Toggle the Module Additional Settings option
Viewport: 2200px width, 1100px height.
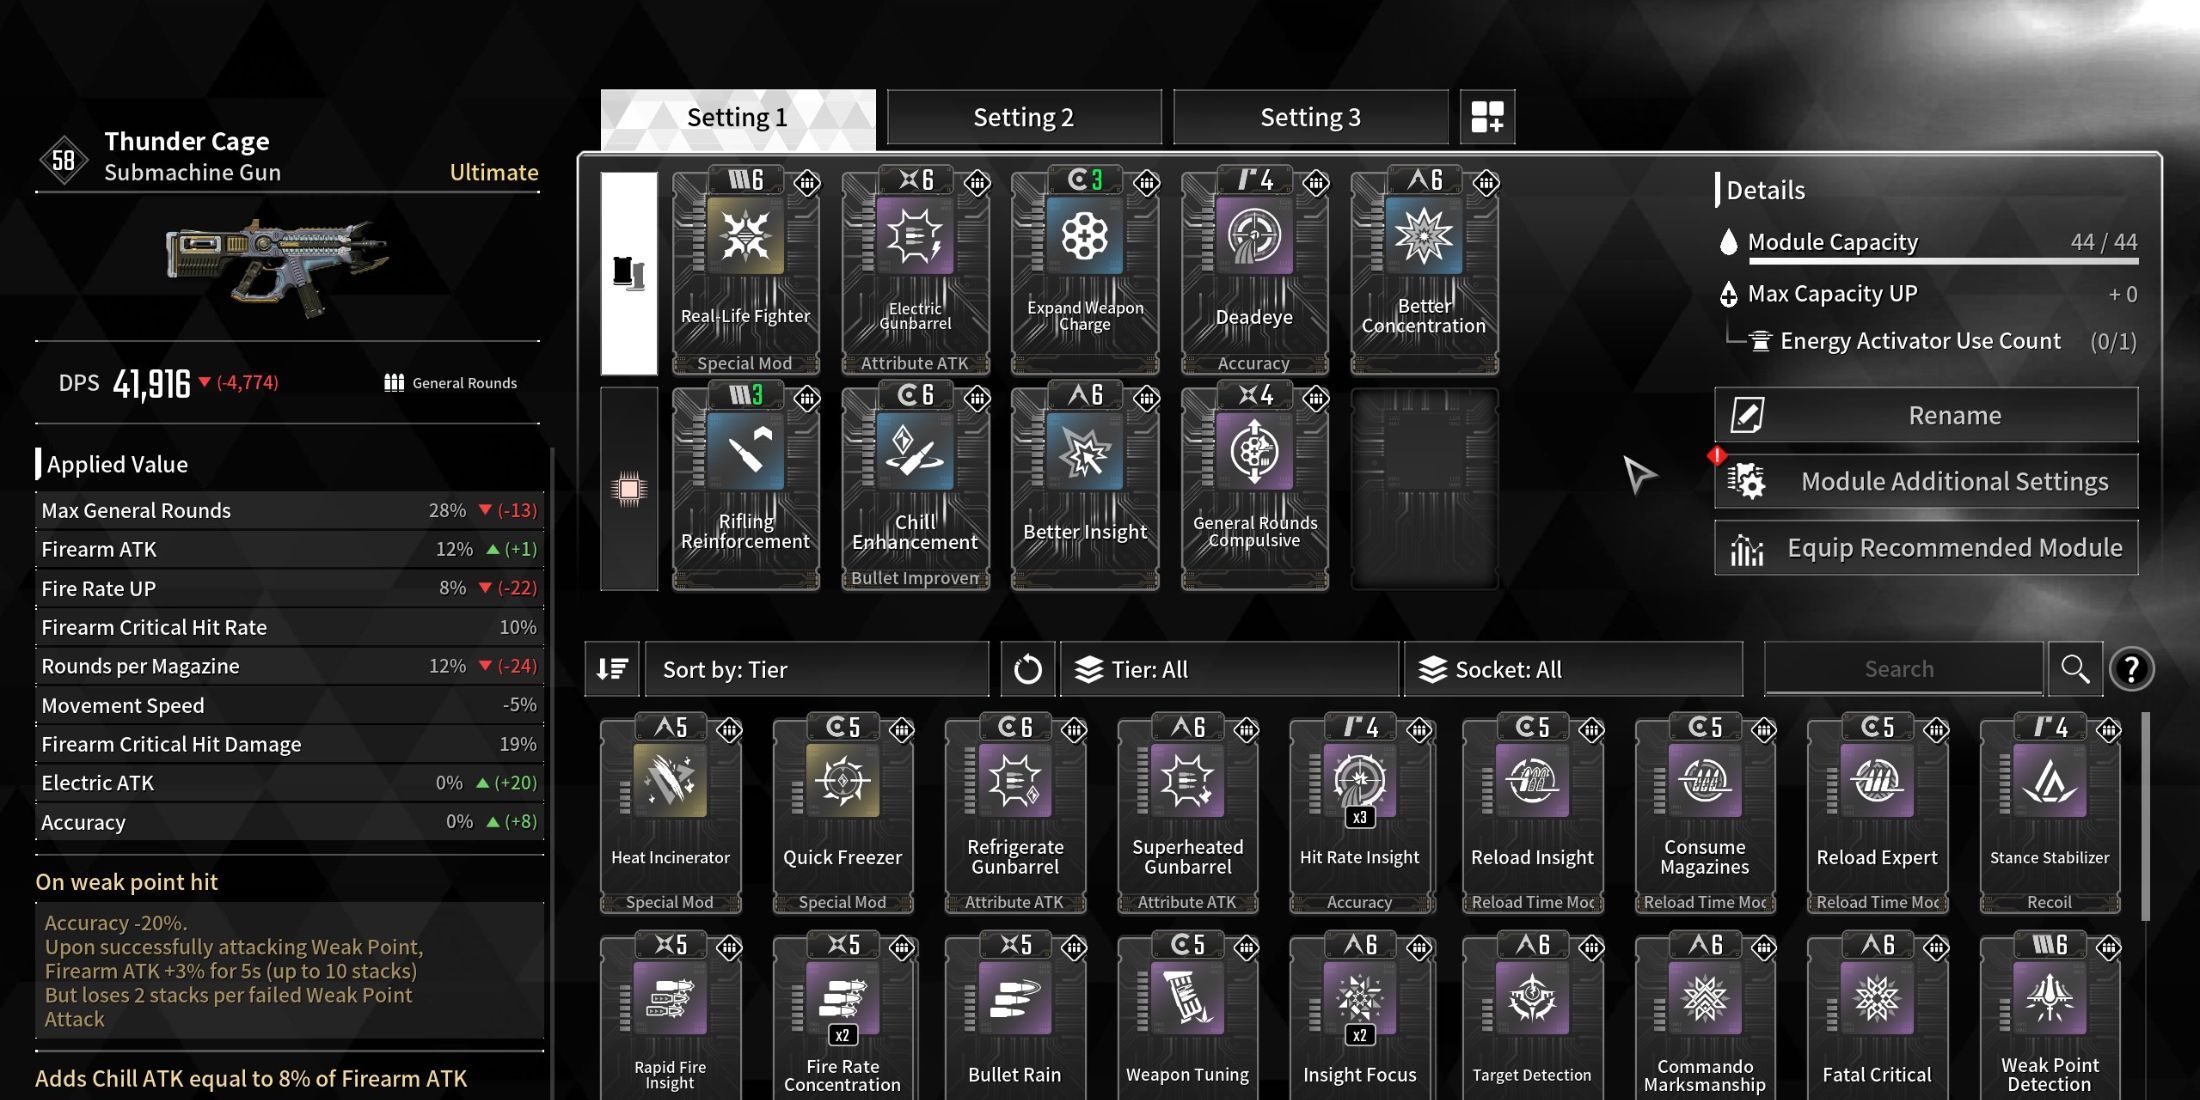pos(1926,481)
